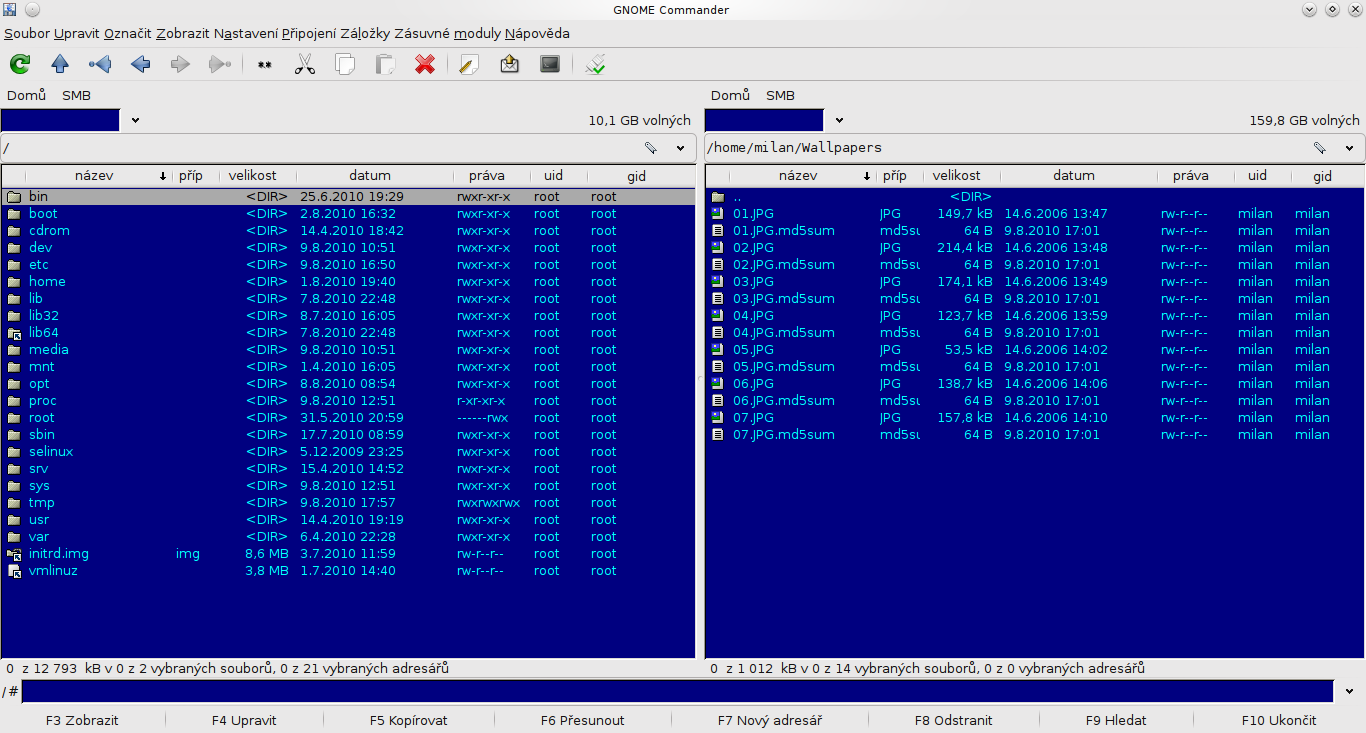The height and width of the screenshot is (733, 1366).
Task: Go back using the blue left arrow
Action: [x=140, y=65]
